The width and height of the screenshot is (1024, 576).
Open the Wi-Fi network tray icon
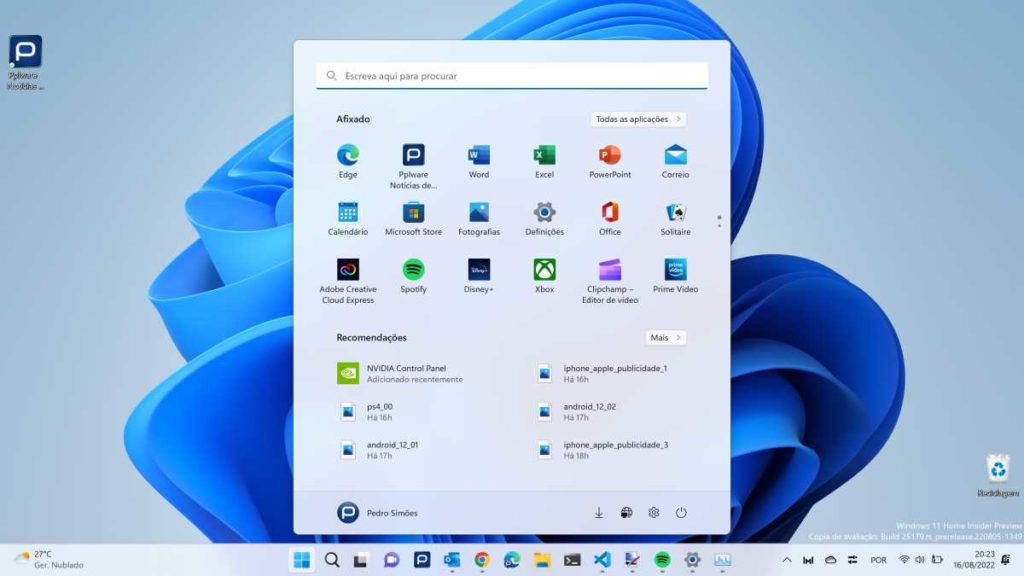(x=904, y=560)
